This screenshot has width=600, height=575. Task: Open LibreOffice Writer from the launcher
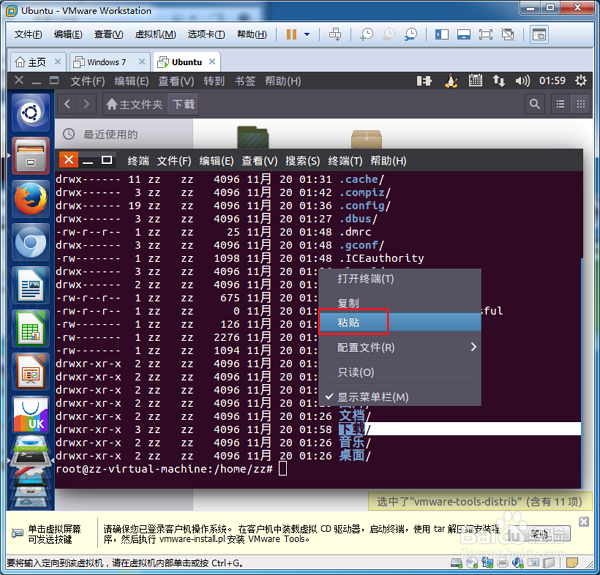pos(31,286)
